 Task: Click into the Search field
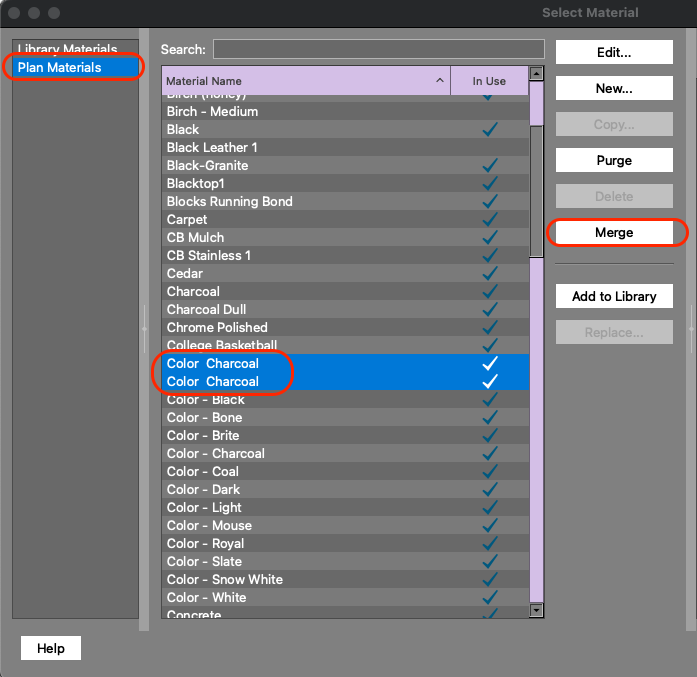tap(378, 50)
